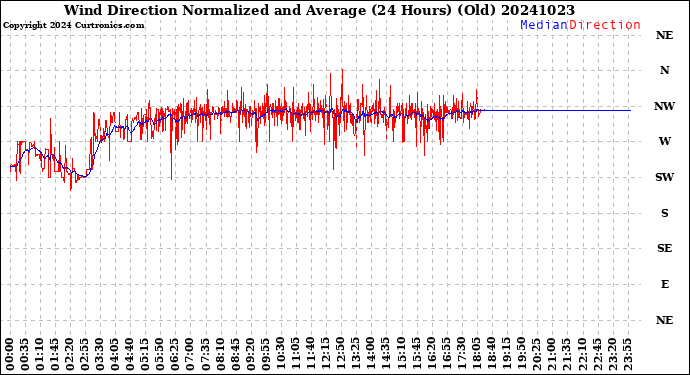Click the 'S' direction axis label

click(x=664, y=213)
